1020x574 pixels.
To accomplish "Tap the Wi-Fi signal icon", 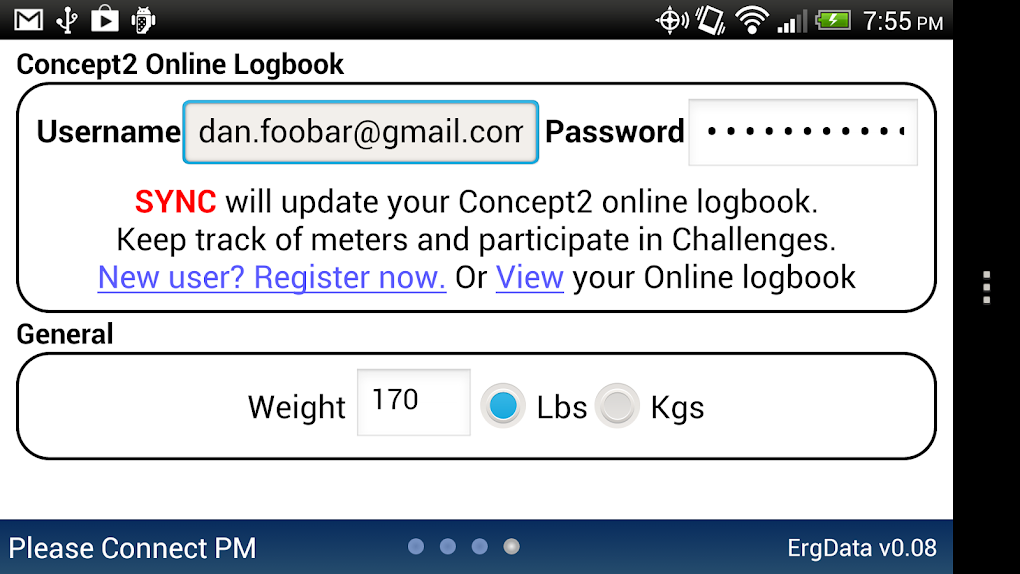I will tap(752, 20).
